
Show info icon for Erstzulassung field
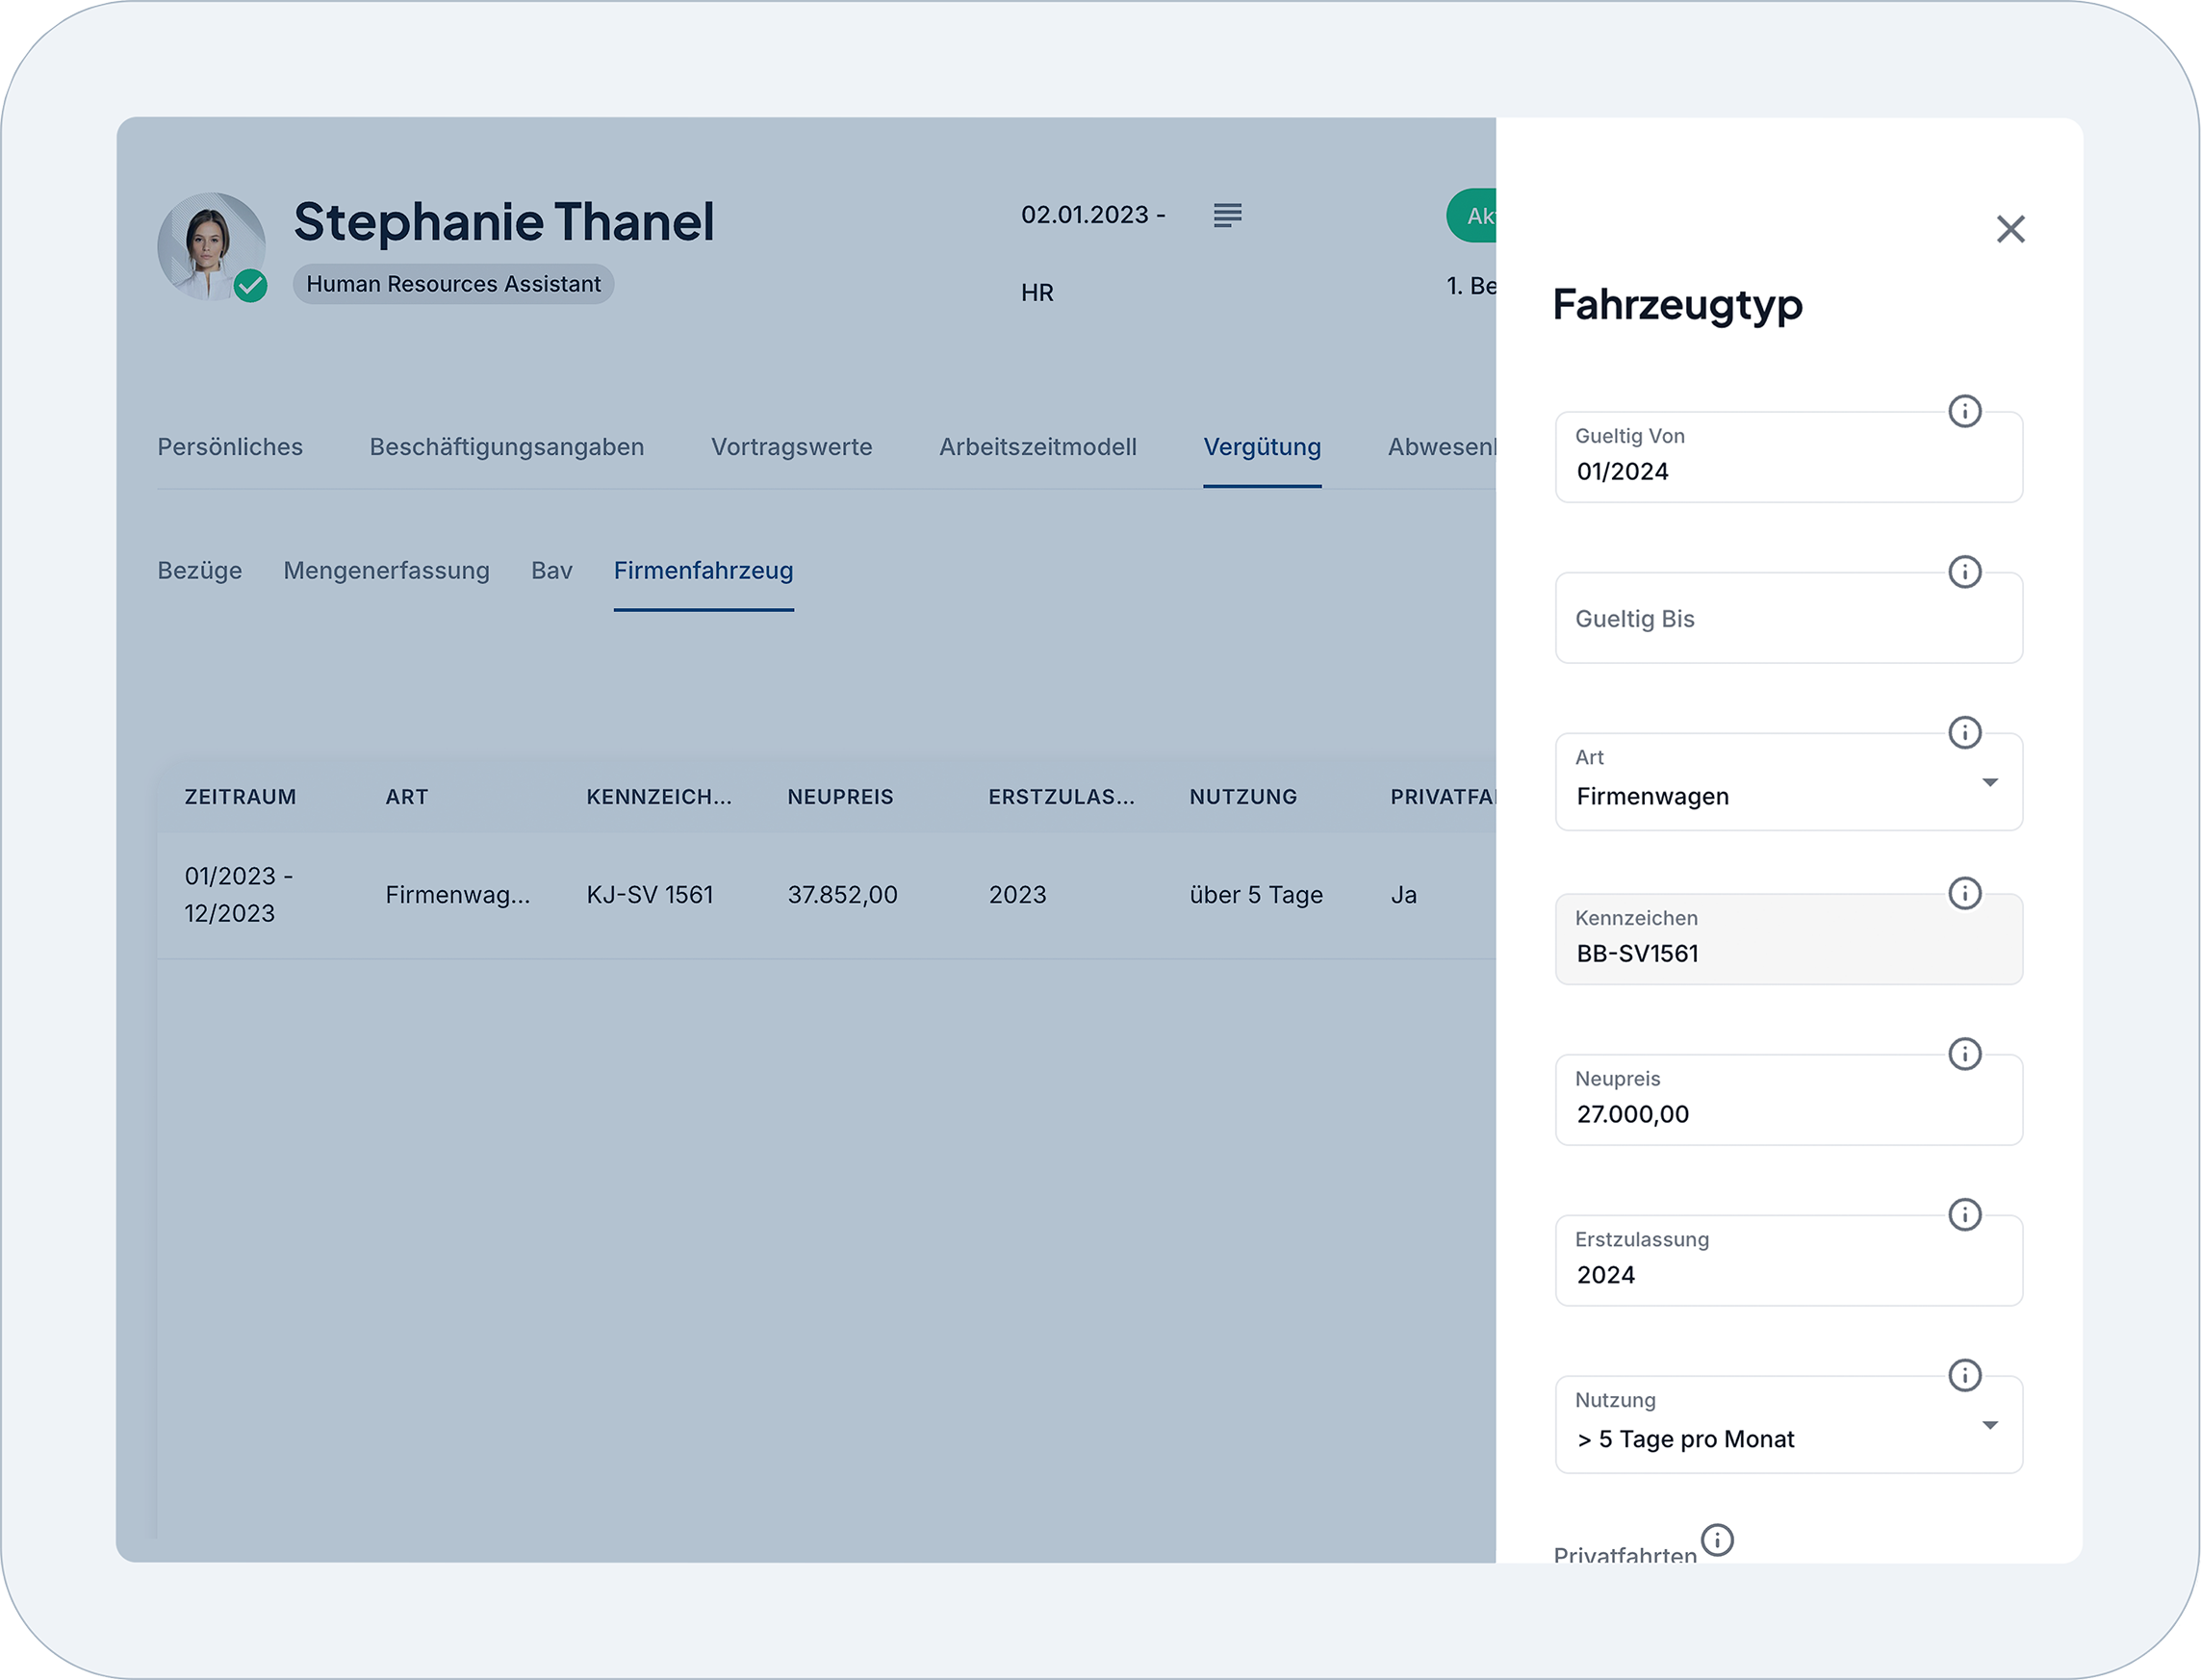1964,1214
